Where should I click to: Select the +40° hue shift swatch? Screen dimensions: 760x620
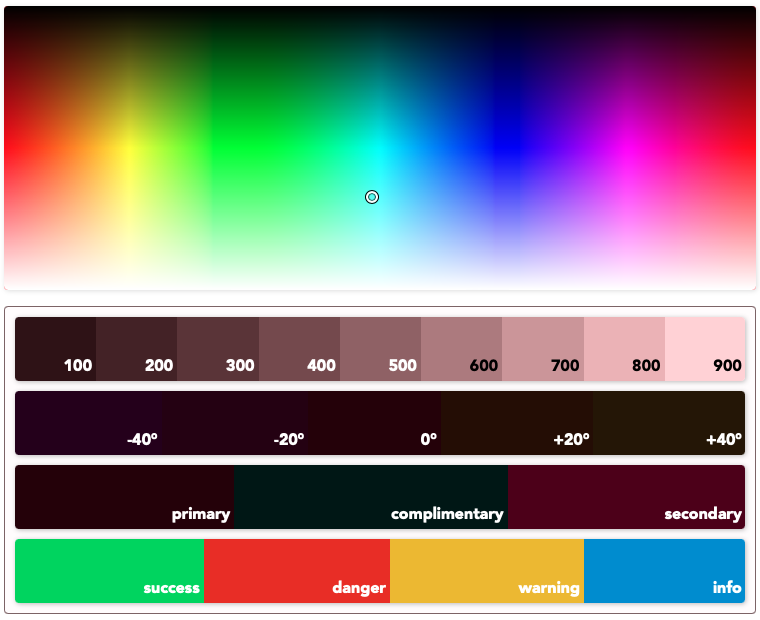(669, 423)
